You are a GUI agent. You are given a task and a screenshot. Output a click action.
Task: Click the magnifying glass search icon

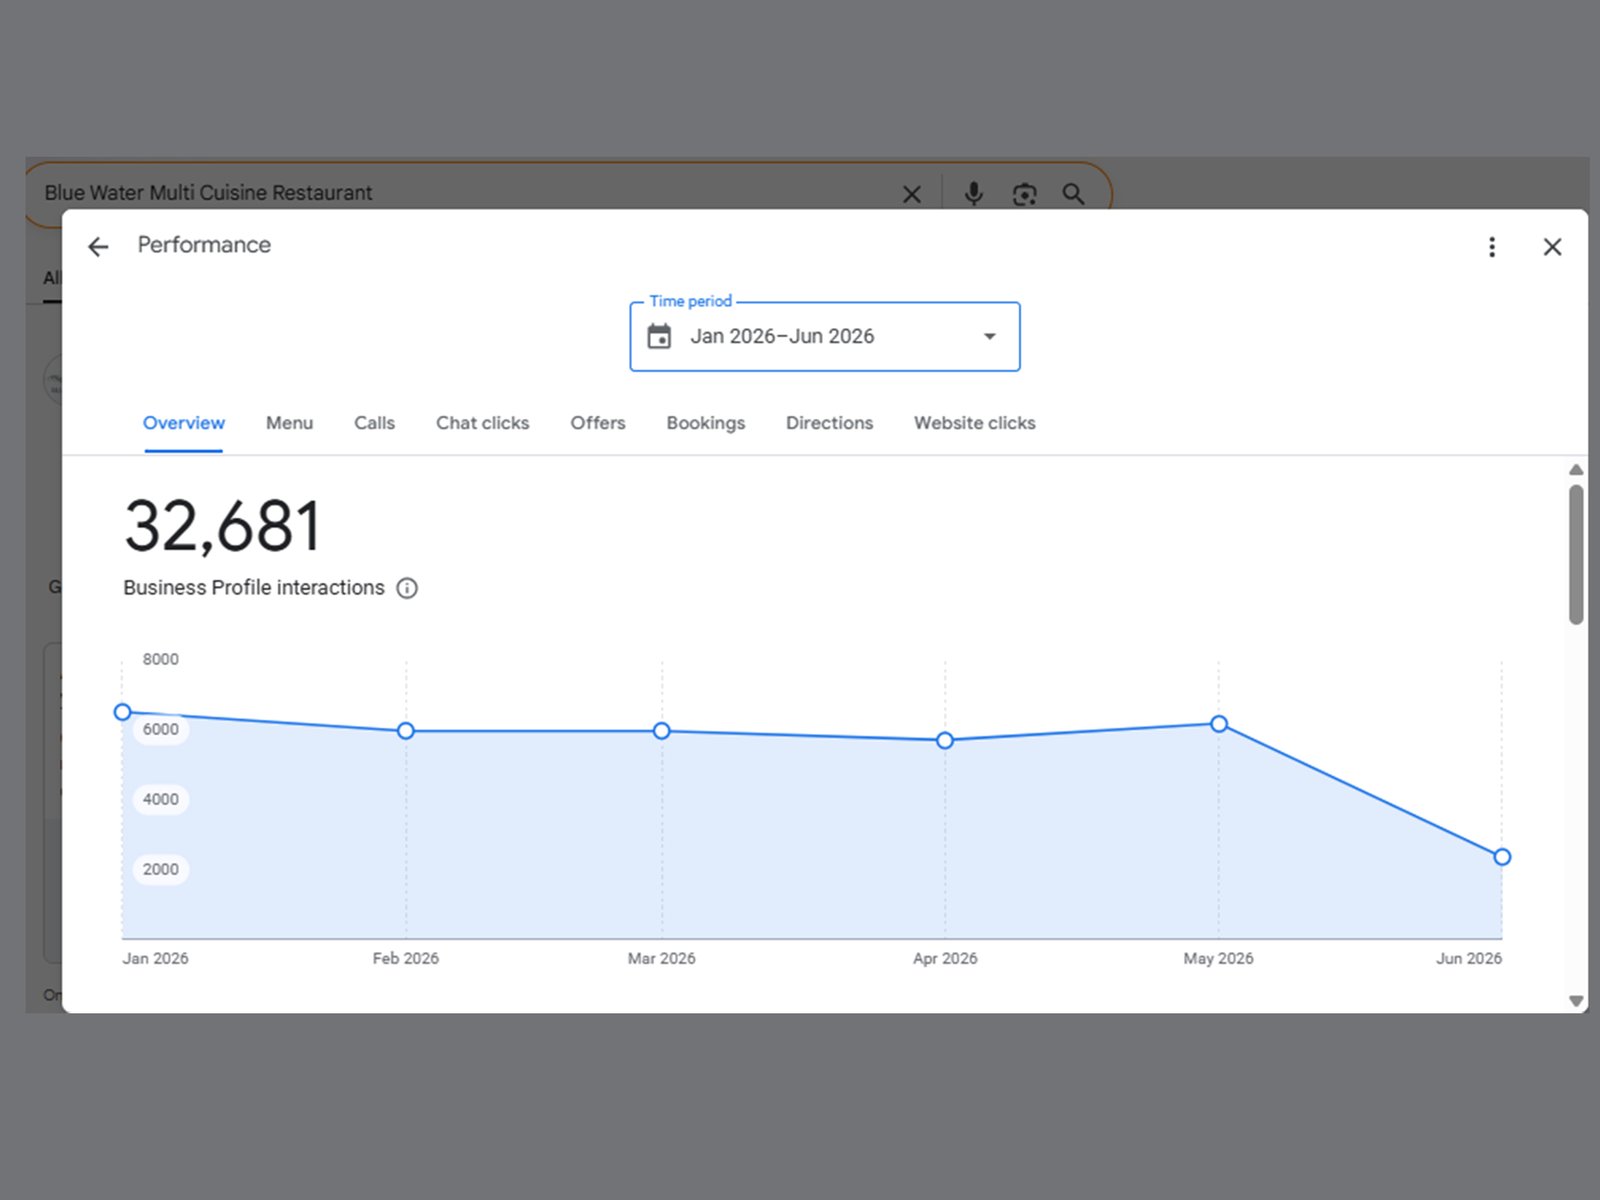point(1073,194)
